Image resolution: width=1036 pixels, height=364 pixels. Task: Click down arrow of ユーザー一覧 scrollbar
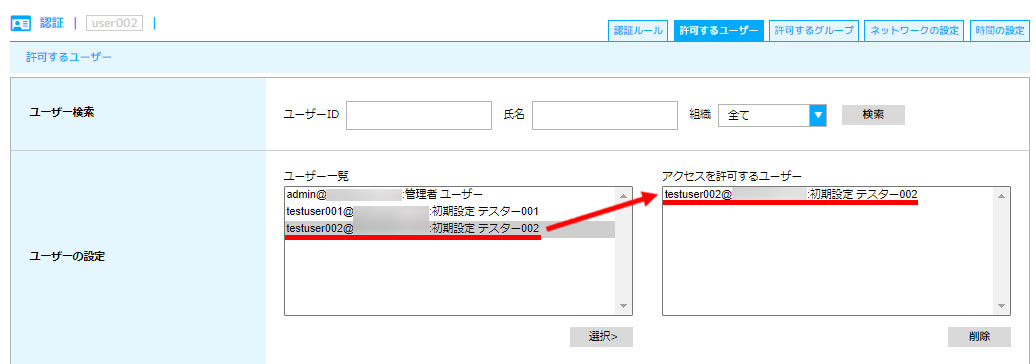[624, 307]
